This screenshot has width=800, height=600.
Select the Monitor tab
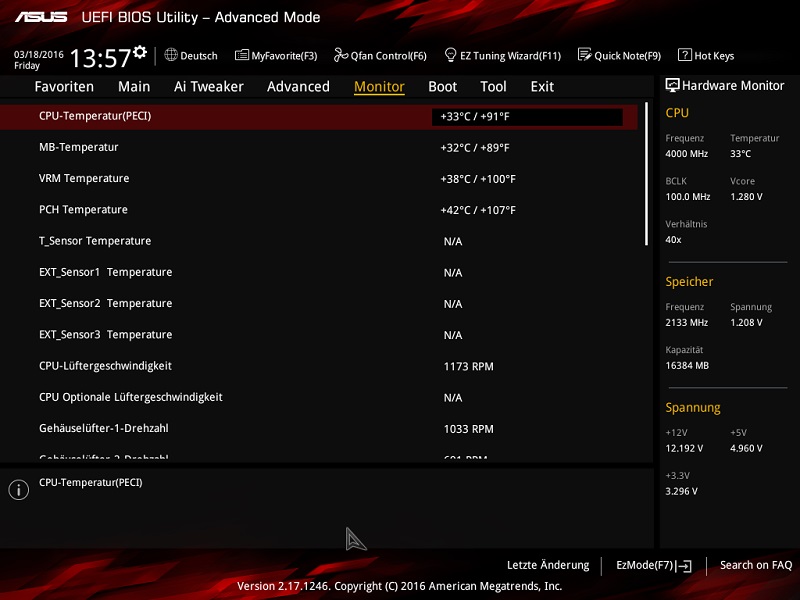pos(380,87)
